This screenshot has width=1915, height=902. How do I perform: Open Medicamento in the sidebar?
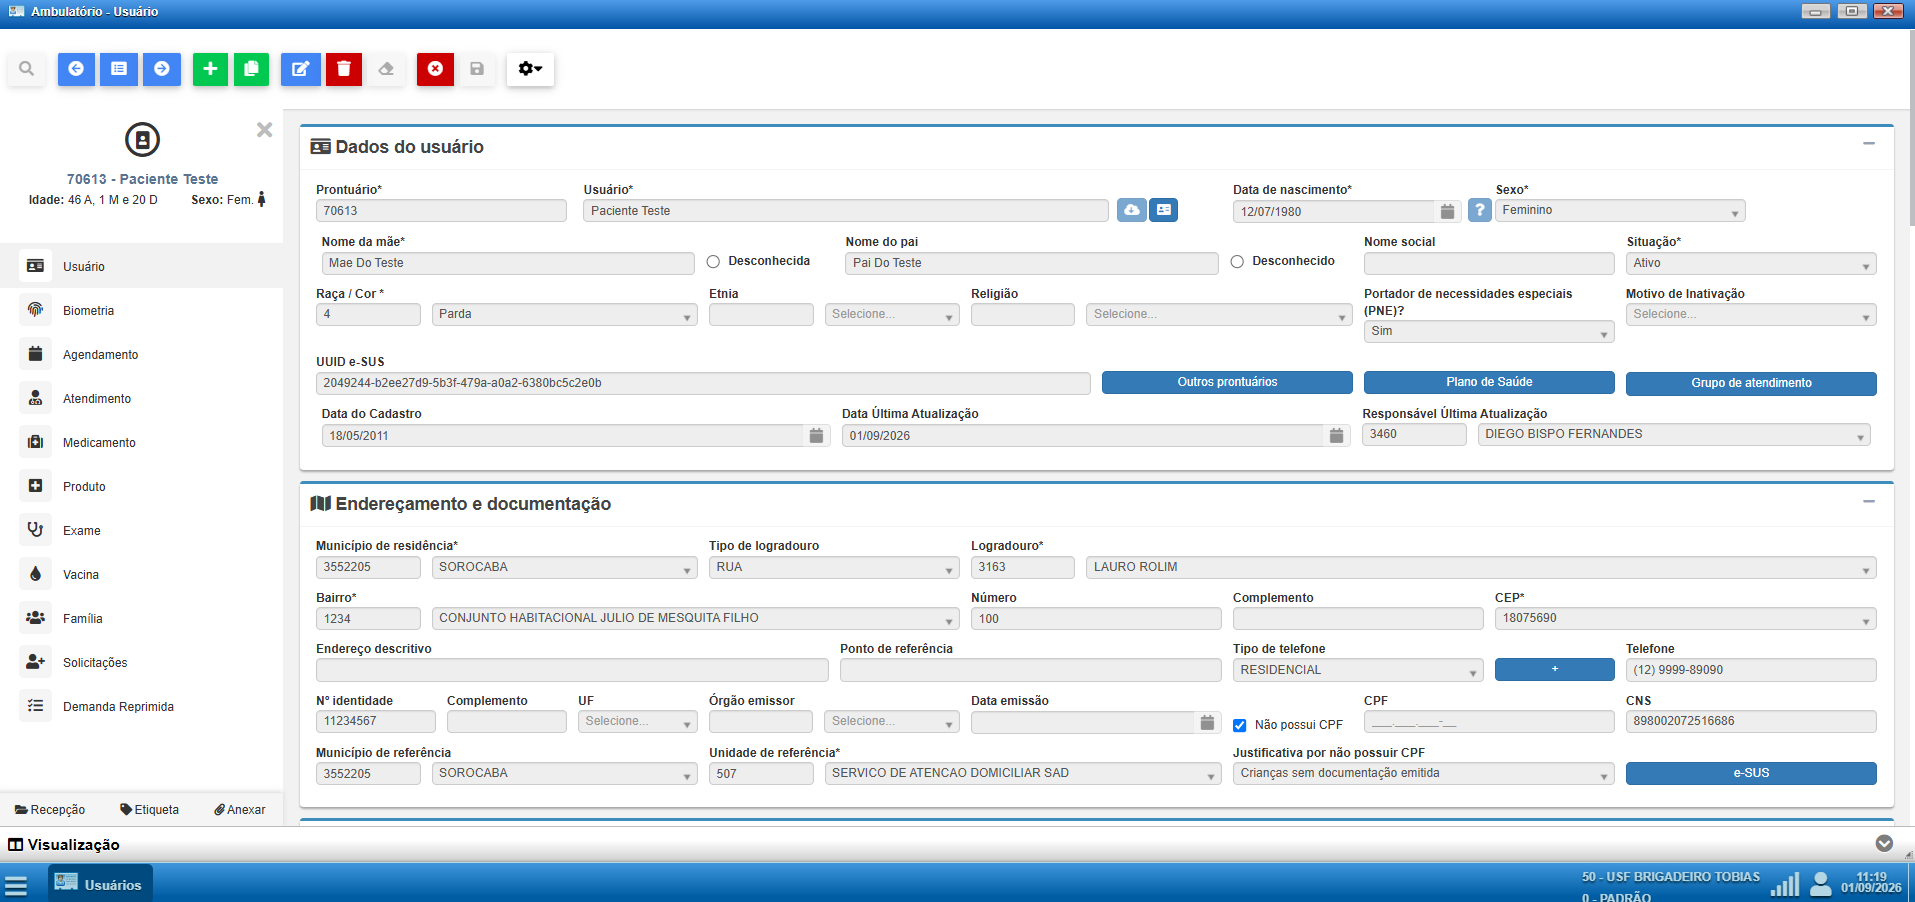coord(141,442)
